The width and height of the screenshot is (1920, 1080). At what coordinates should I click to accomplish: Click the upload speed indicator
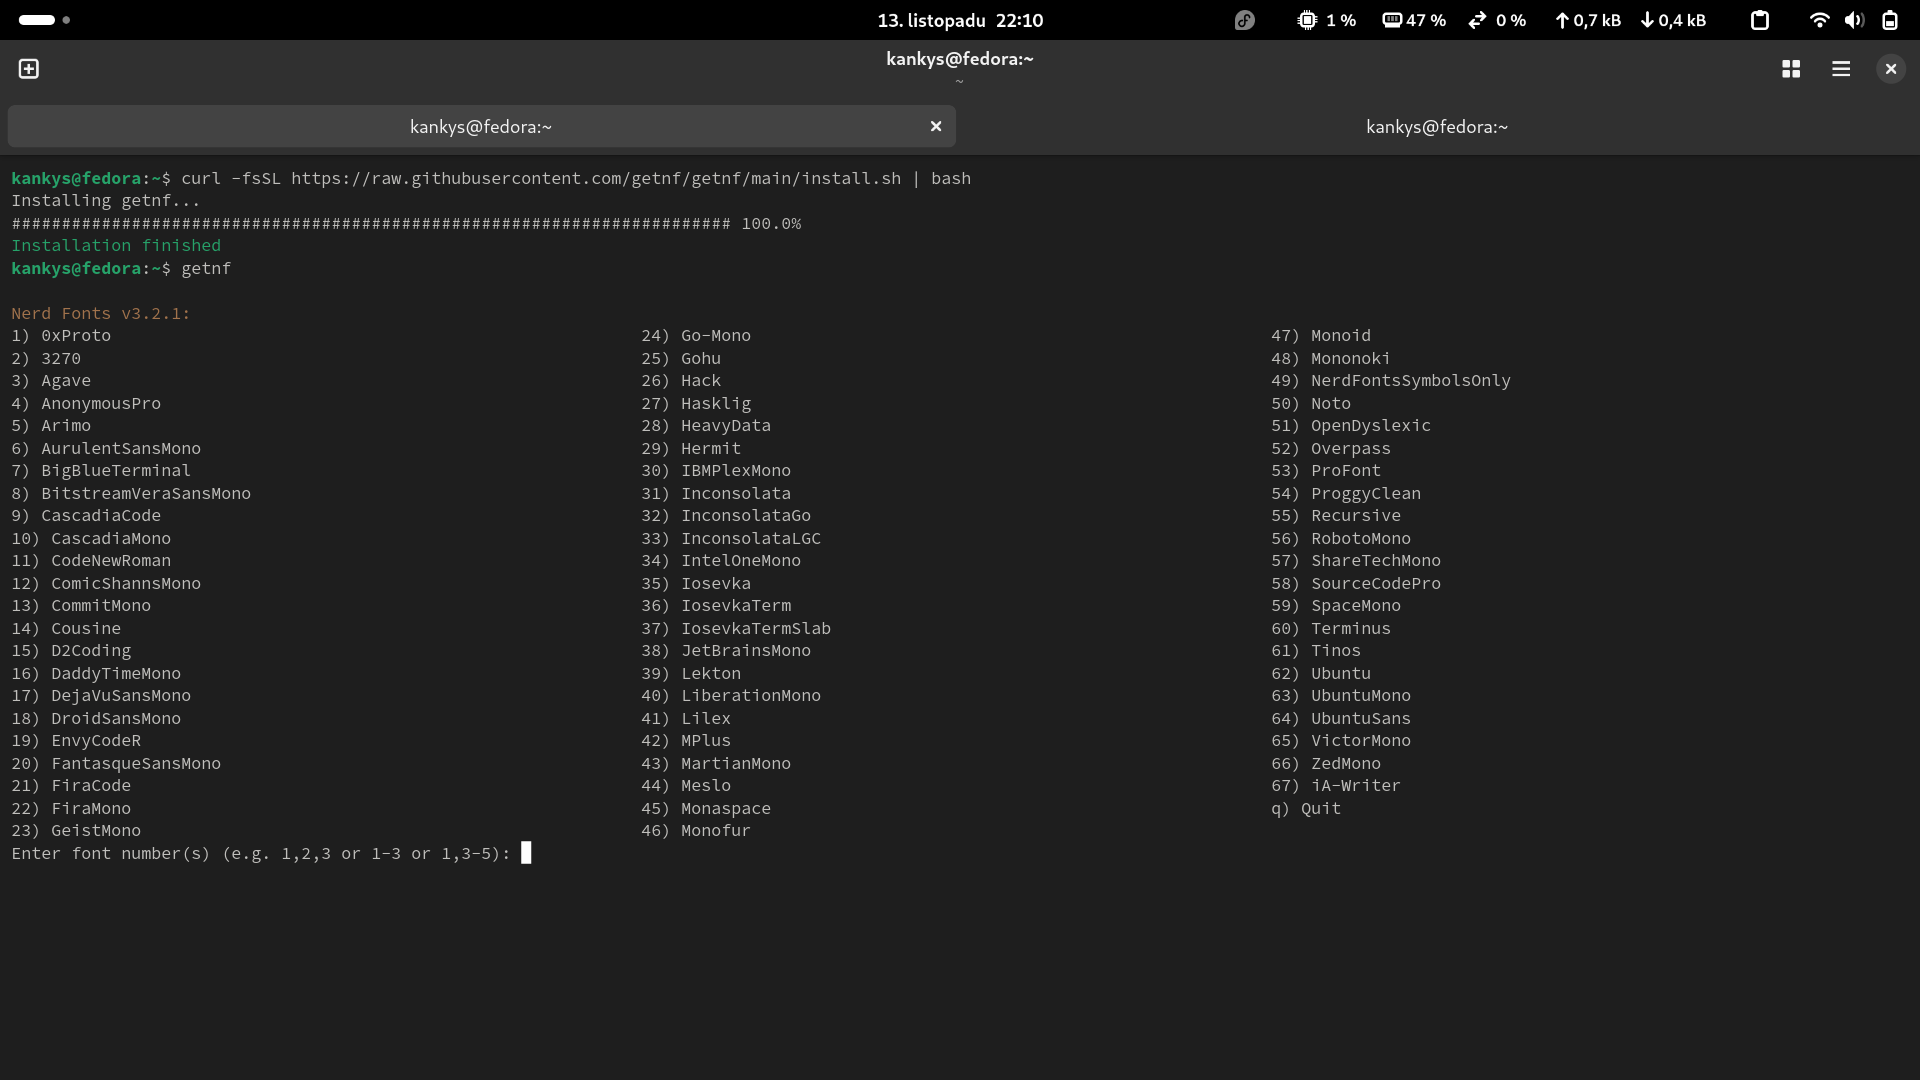tap(1587, 20)
